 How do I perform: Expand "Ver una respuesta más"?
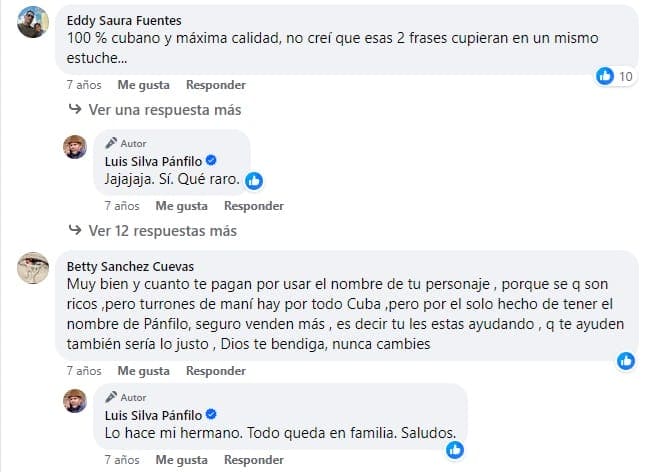[163, 110]
